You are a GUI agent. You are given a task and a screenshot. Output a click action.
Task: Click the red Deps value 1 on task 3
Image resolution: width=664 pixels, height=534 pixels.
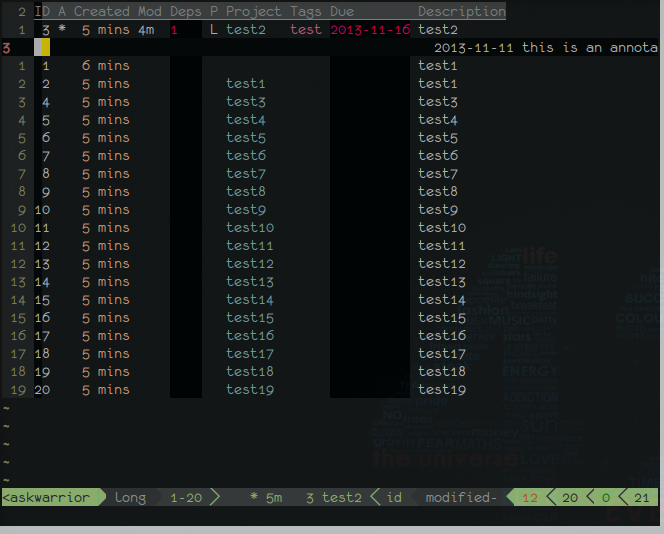coord(174,30)
